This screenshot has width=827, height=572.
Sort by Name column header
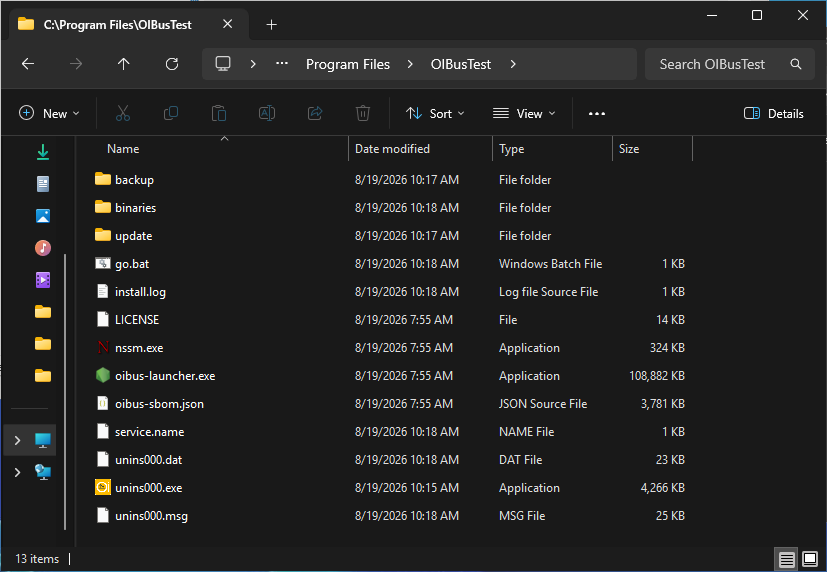[x=123, y=149]
